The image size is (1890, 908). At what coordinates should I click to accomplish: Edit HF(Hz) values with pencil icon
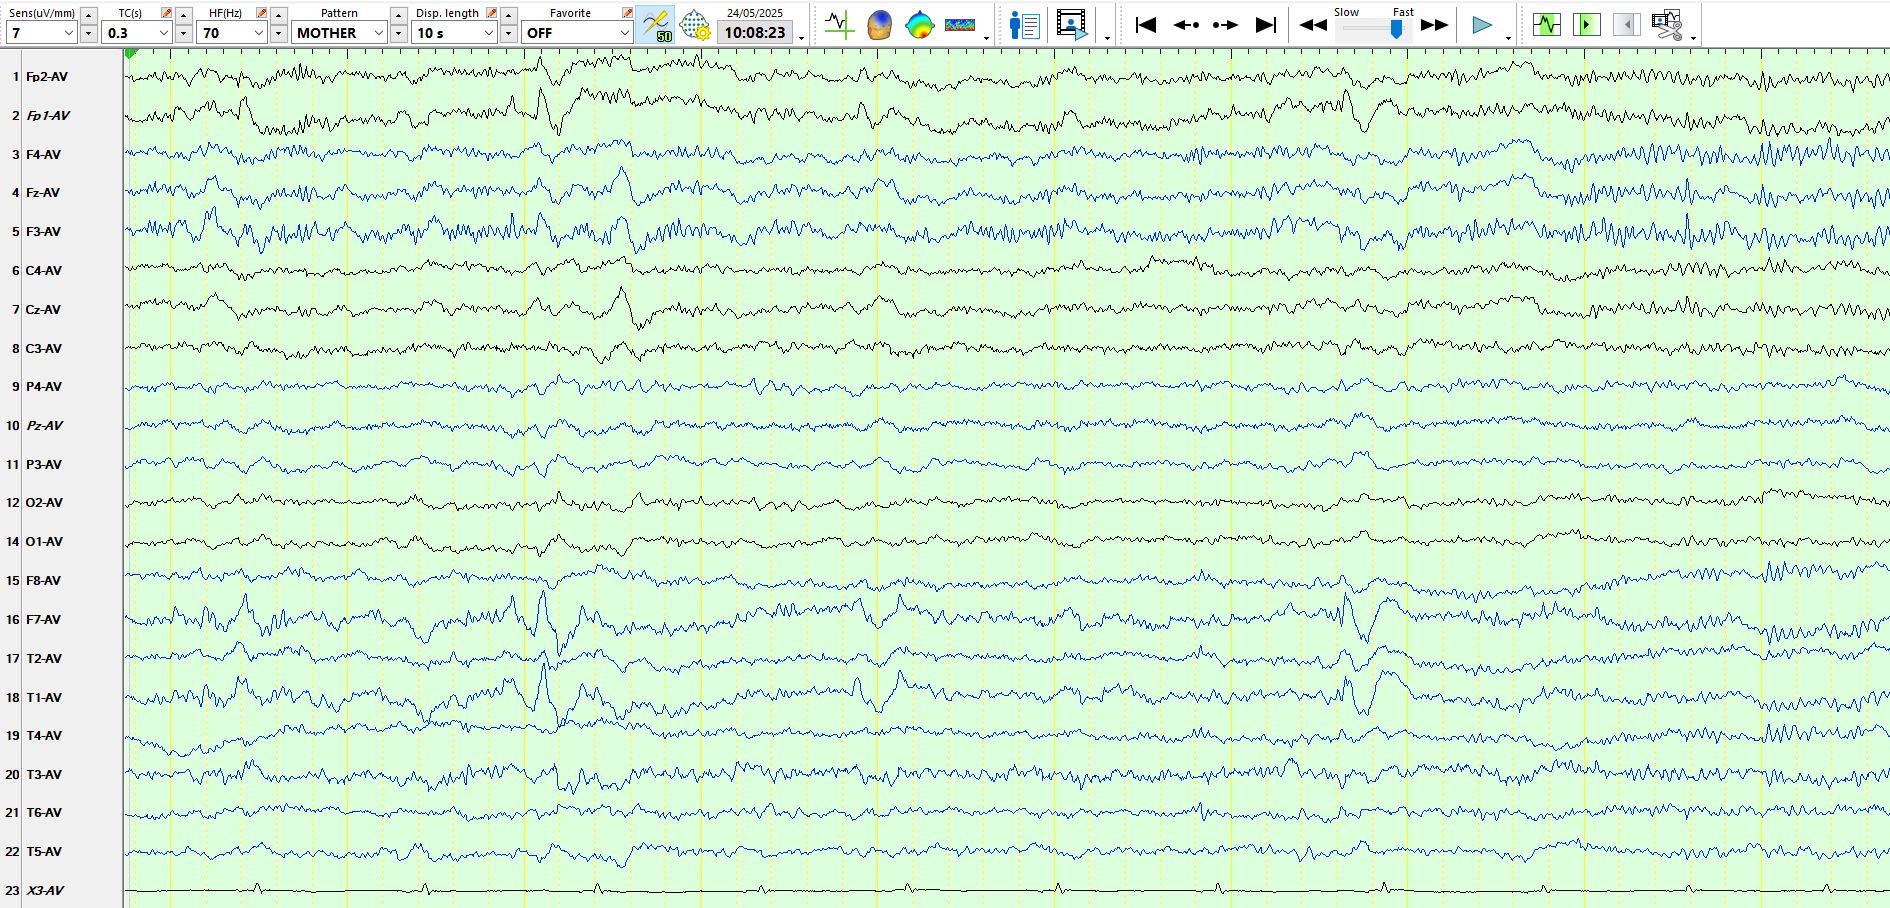[261, 13]
